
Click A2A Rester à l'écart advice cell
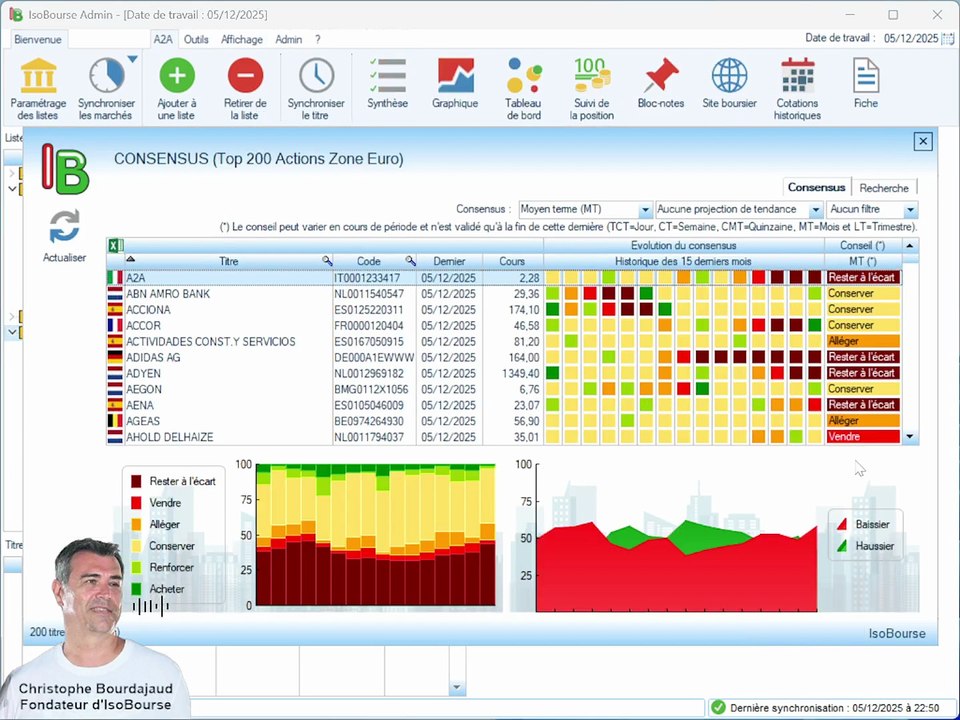click(x=863, y=277)
